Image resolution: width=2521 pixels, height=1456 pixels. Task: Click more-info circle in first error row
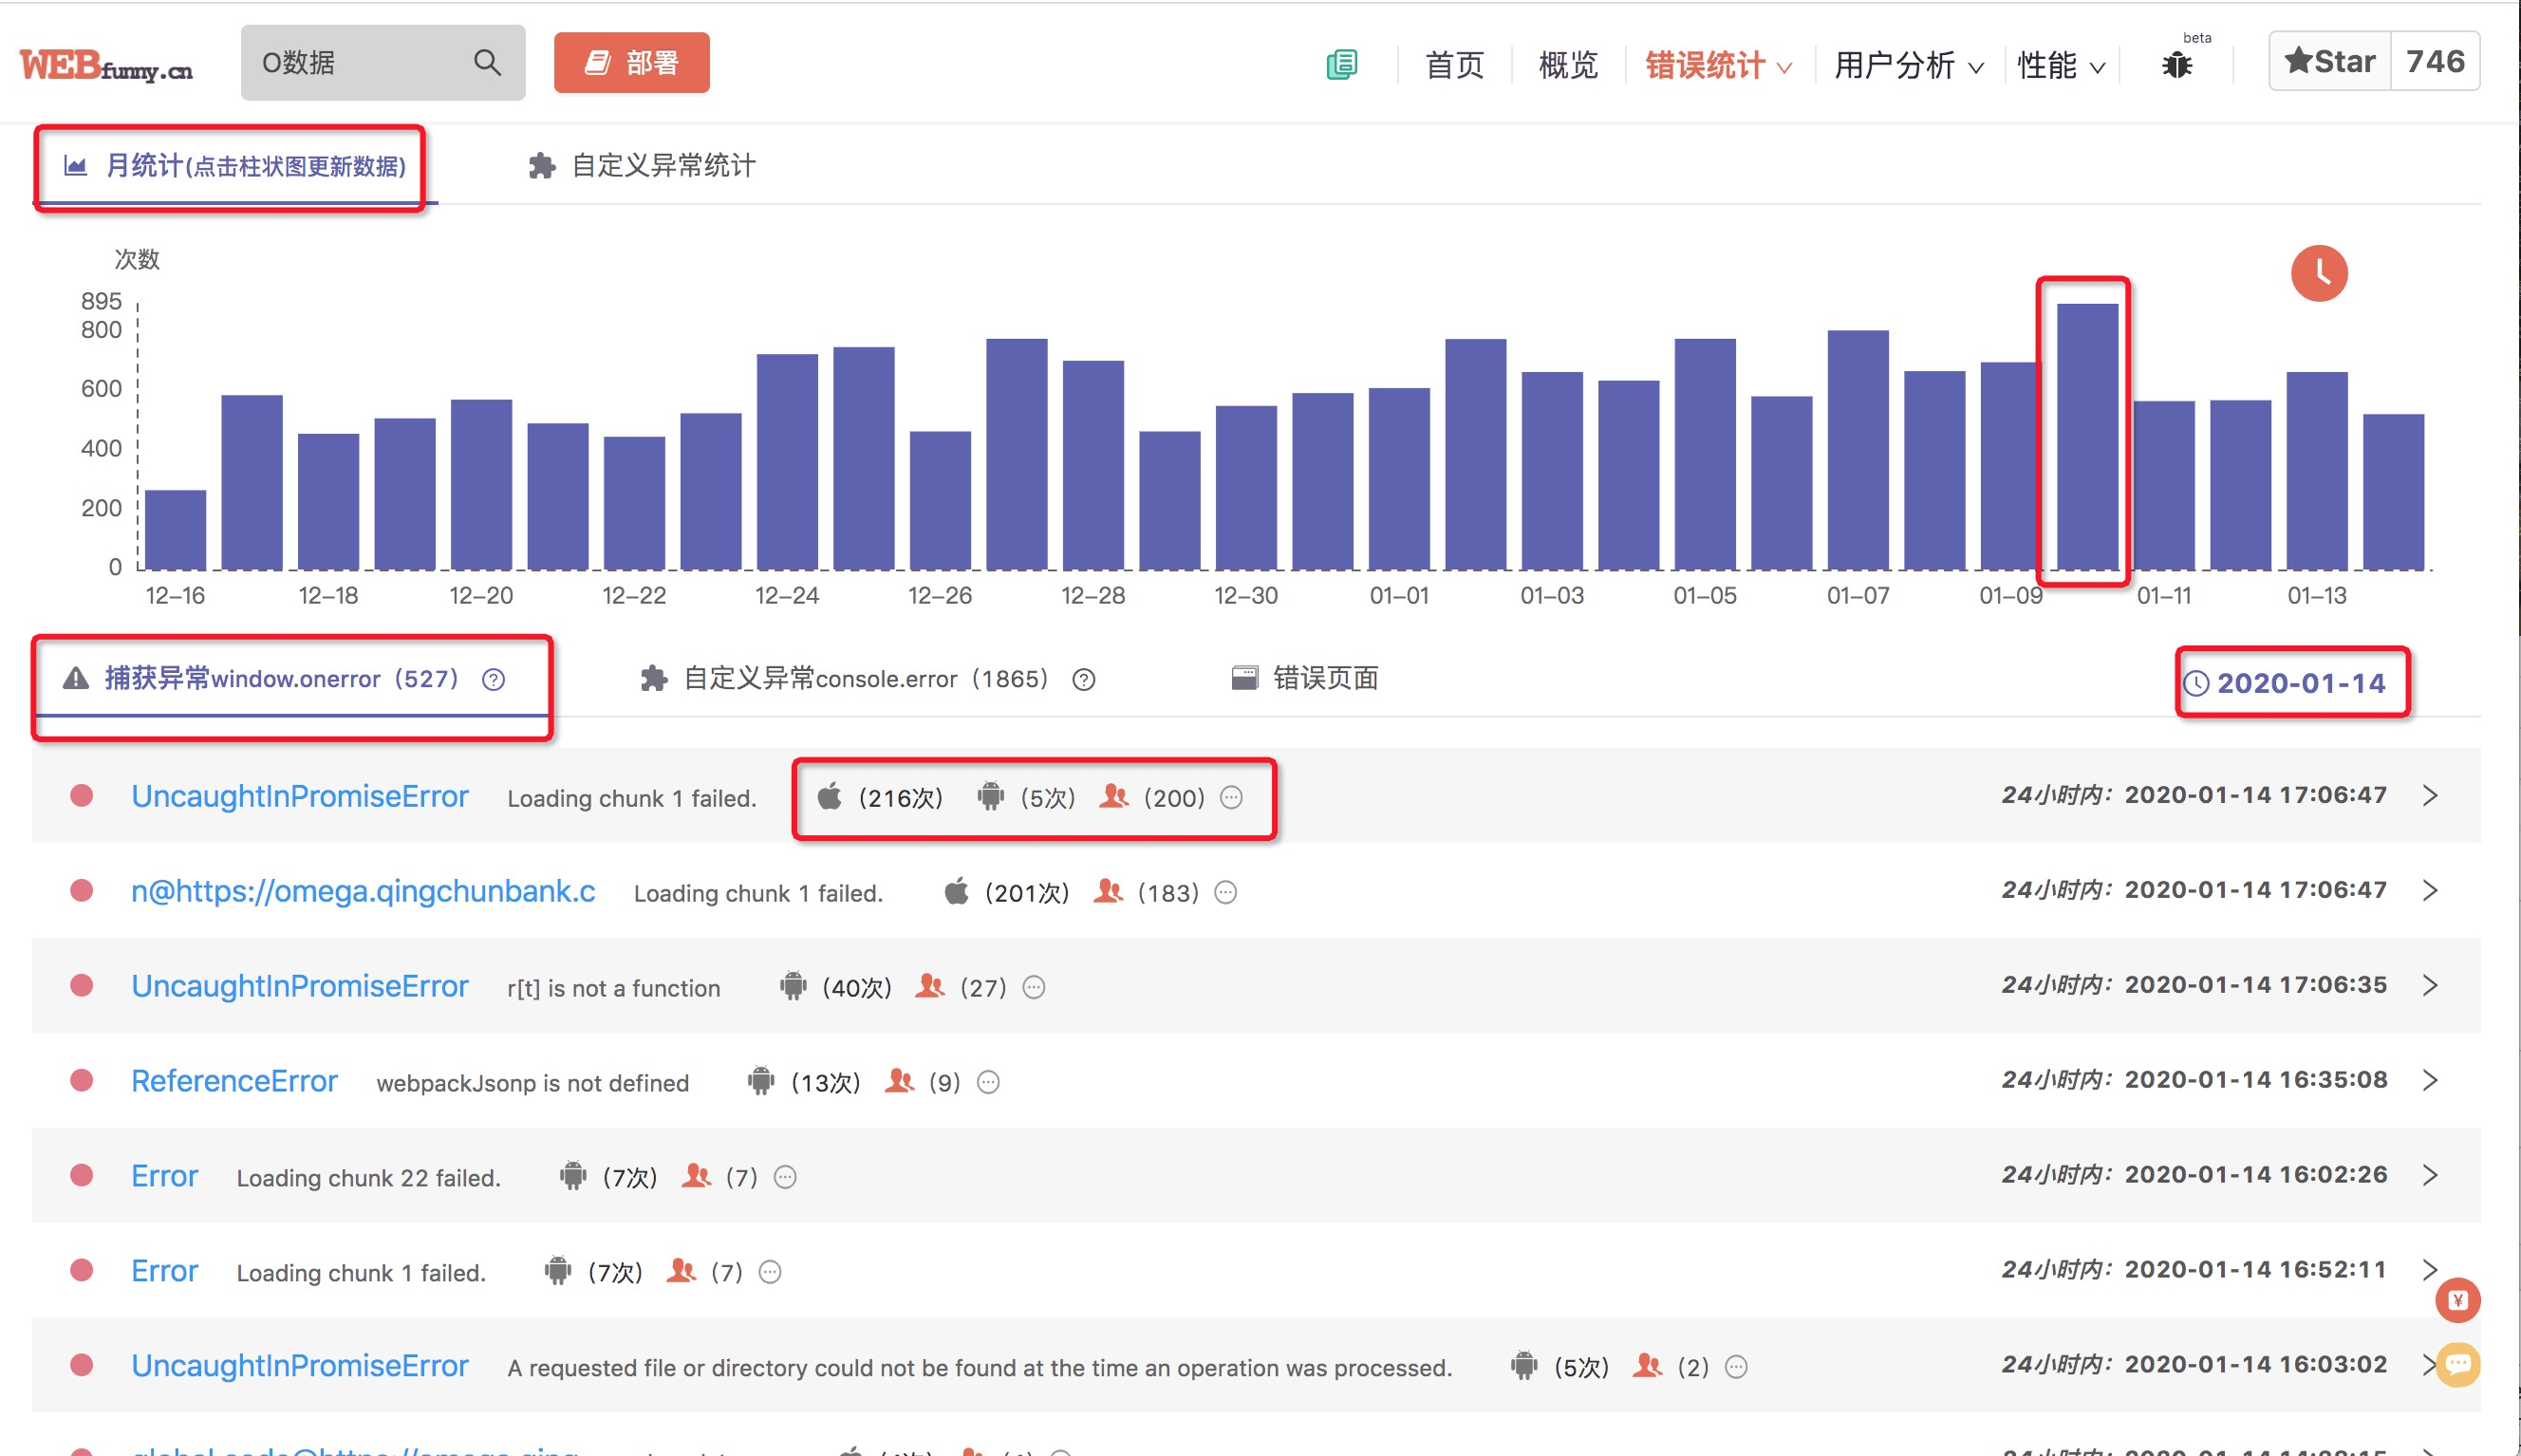coord(1231,798)
